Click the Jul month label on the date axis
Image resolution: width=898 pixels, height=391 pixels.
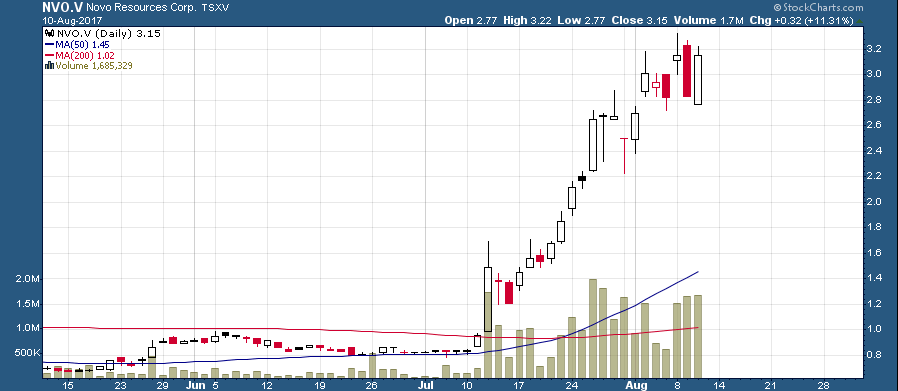tap(427, 385)
